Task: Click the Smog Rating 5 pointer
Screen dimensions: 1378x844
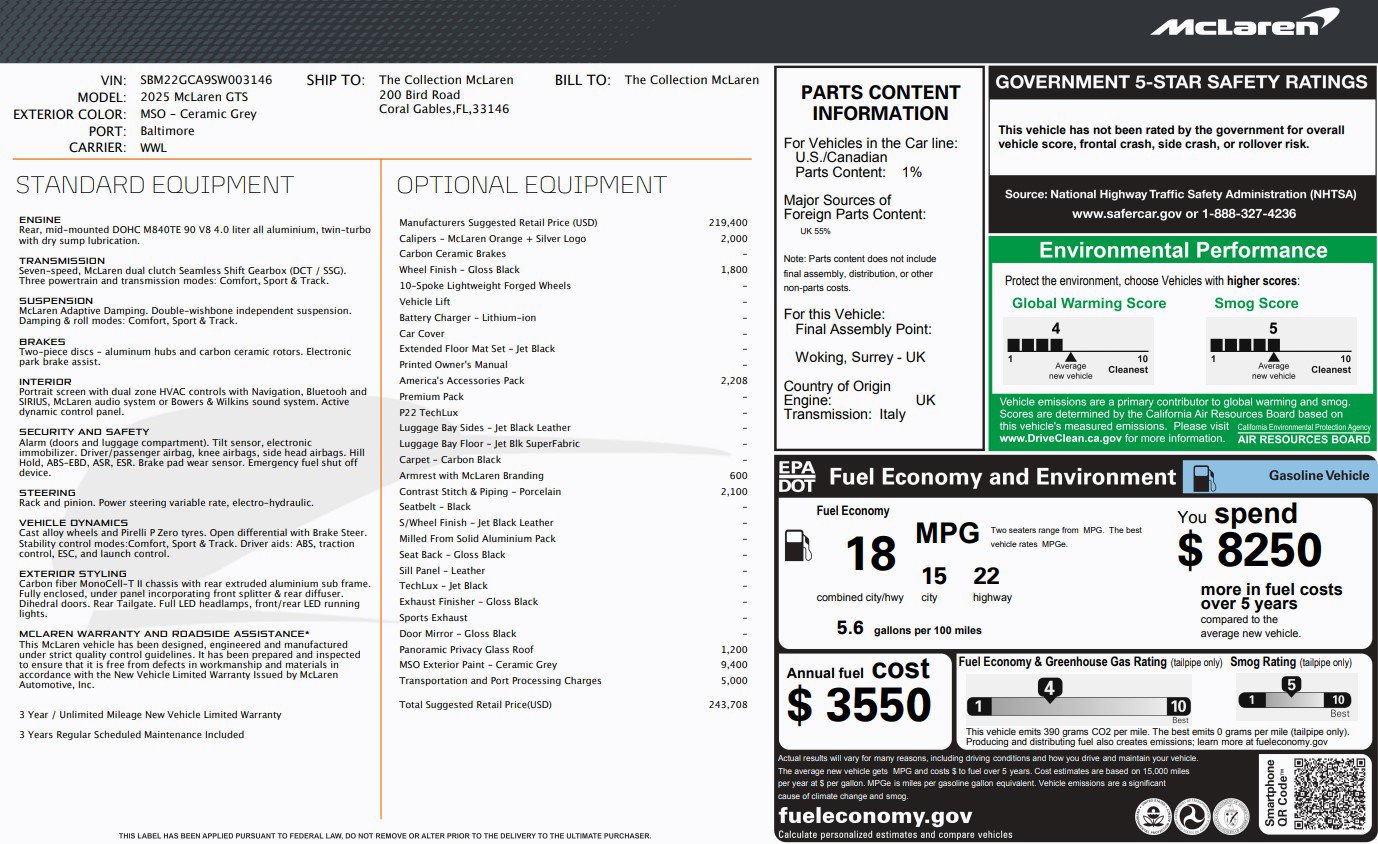Action: [x=1291, y=685]
